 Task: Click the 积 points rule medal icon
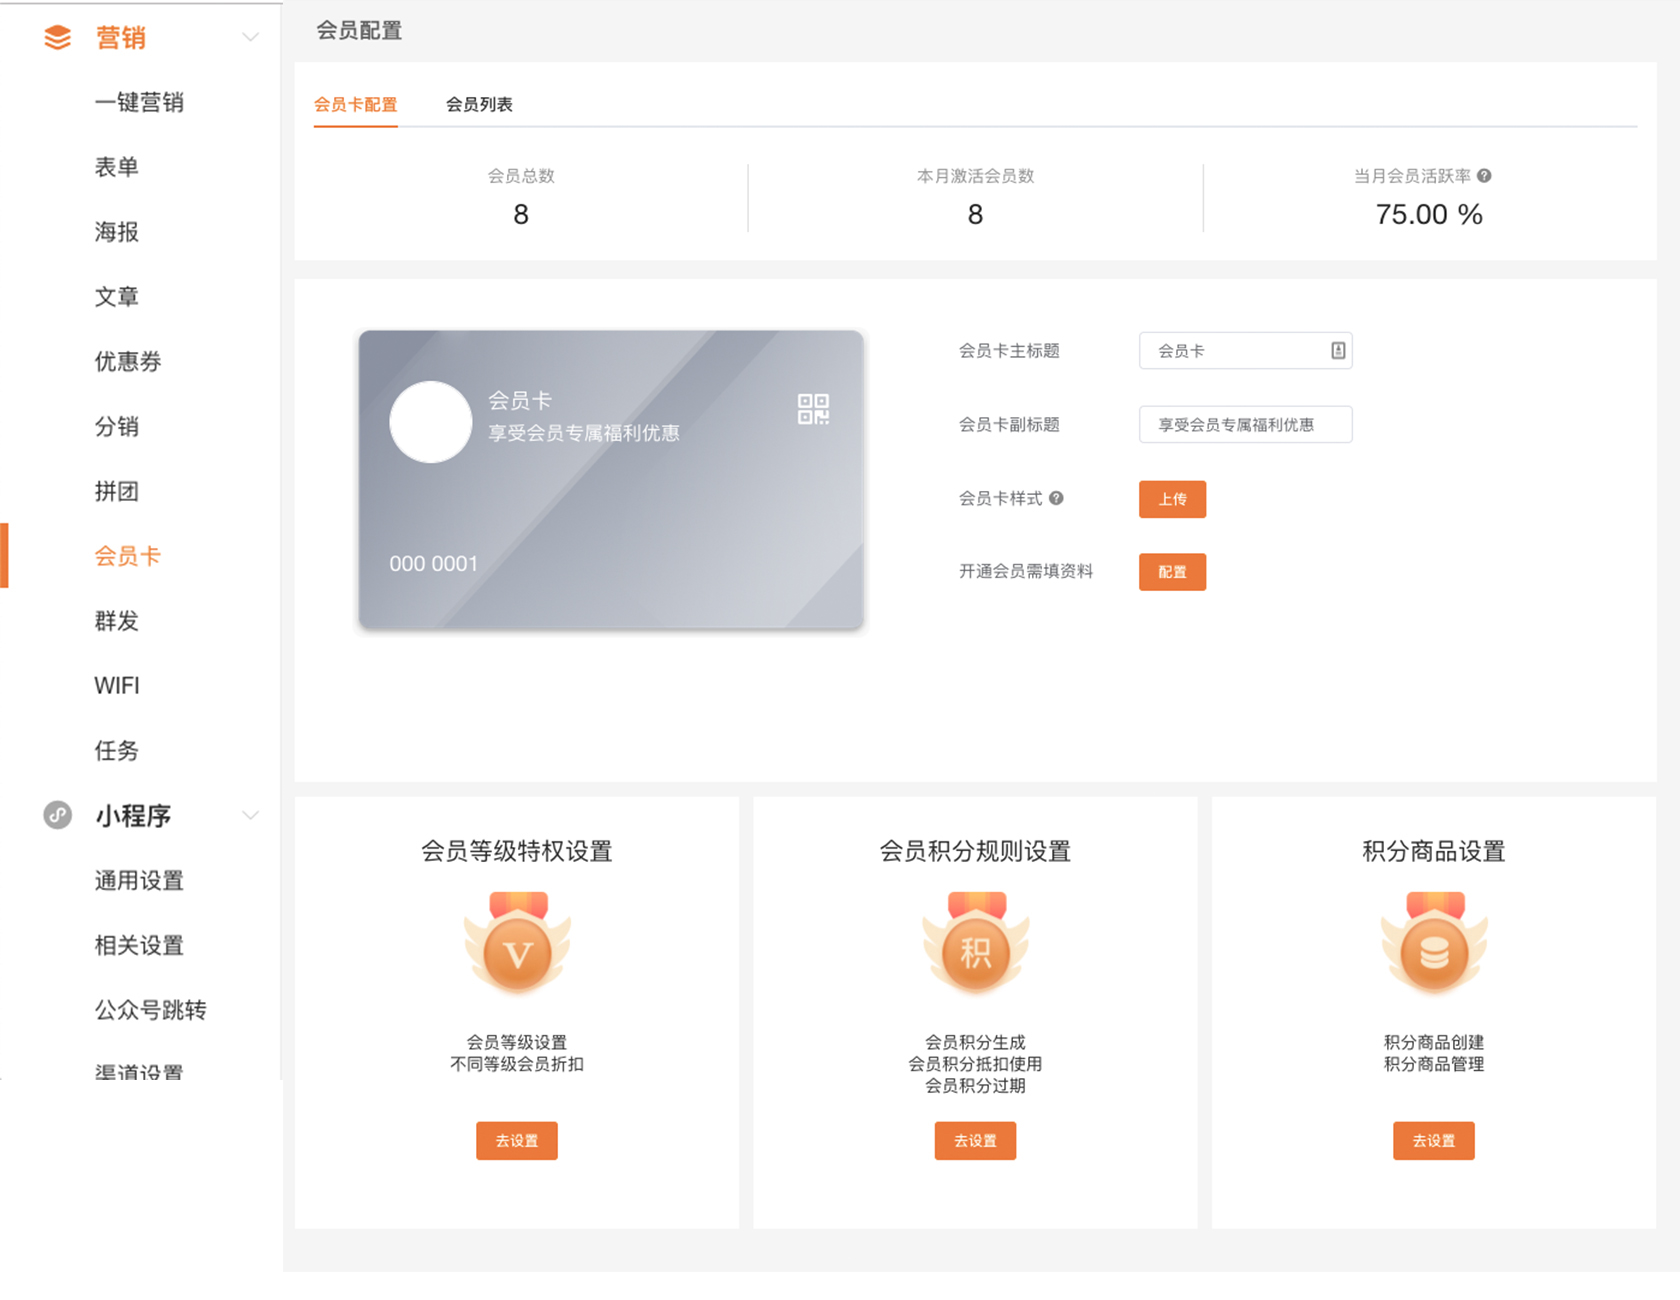(975, 945)
